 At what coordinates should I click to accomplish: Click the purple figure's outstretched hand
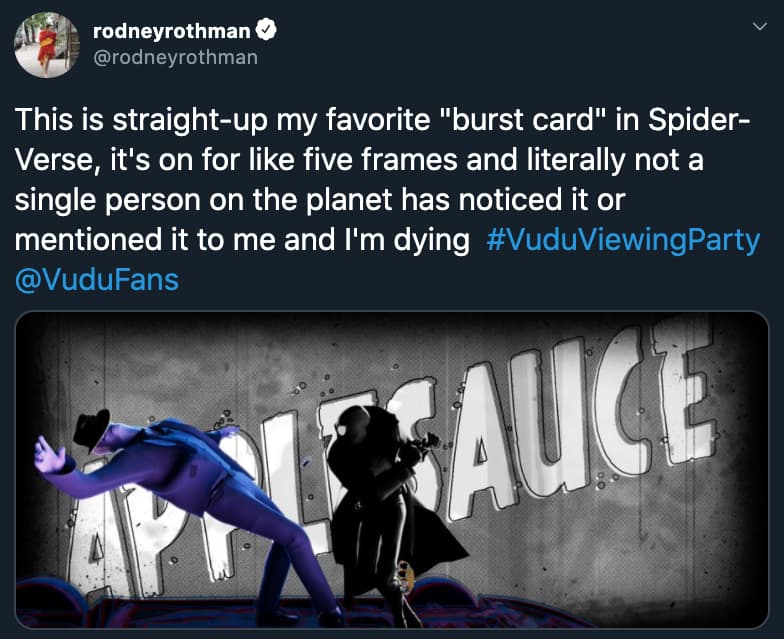[x=47, y=457]
